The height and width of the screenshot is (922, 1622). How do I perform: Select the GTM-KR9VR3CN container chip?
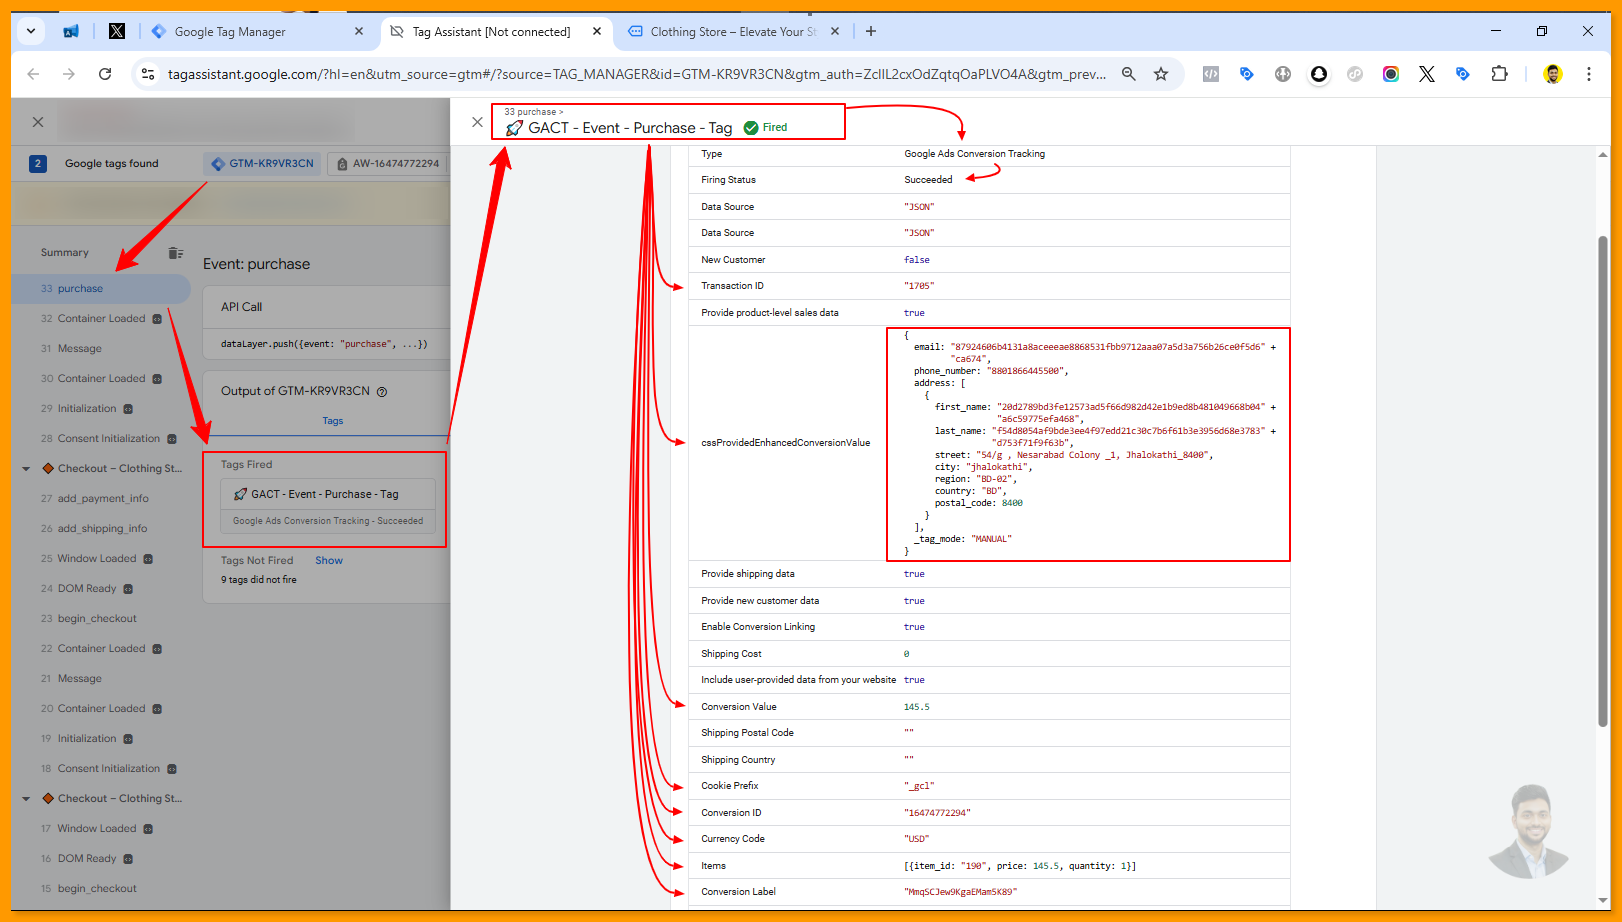262,163
